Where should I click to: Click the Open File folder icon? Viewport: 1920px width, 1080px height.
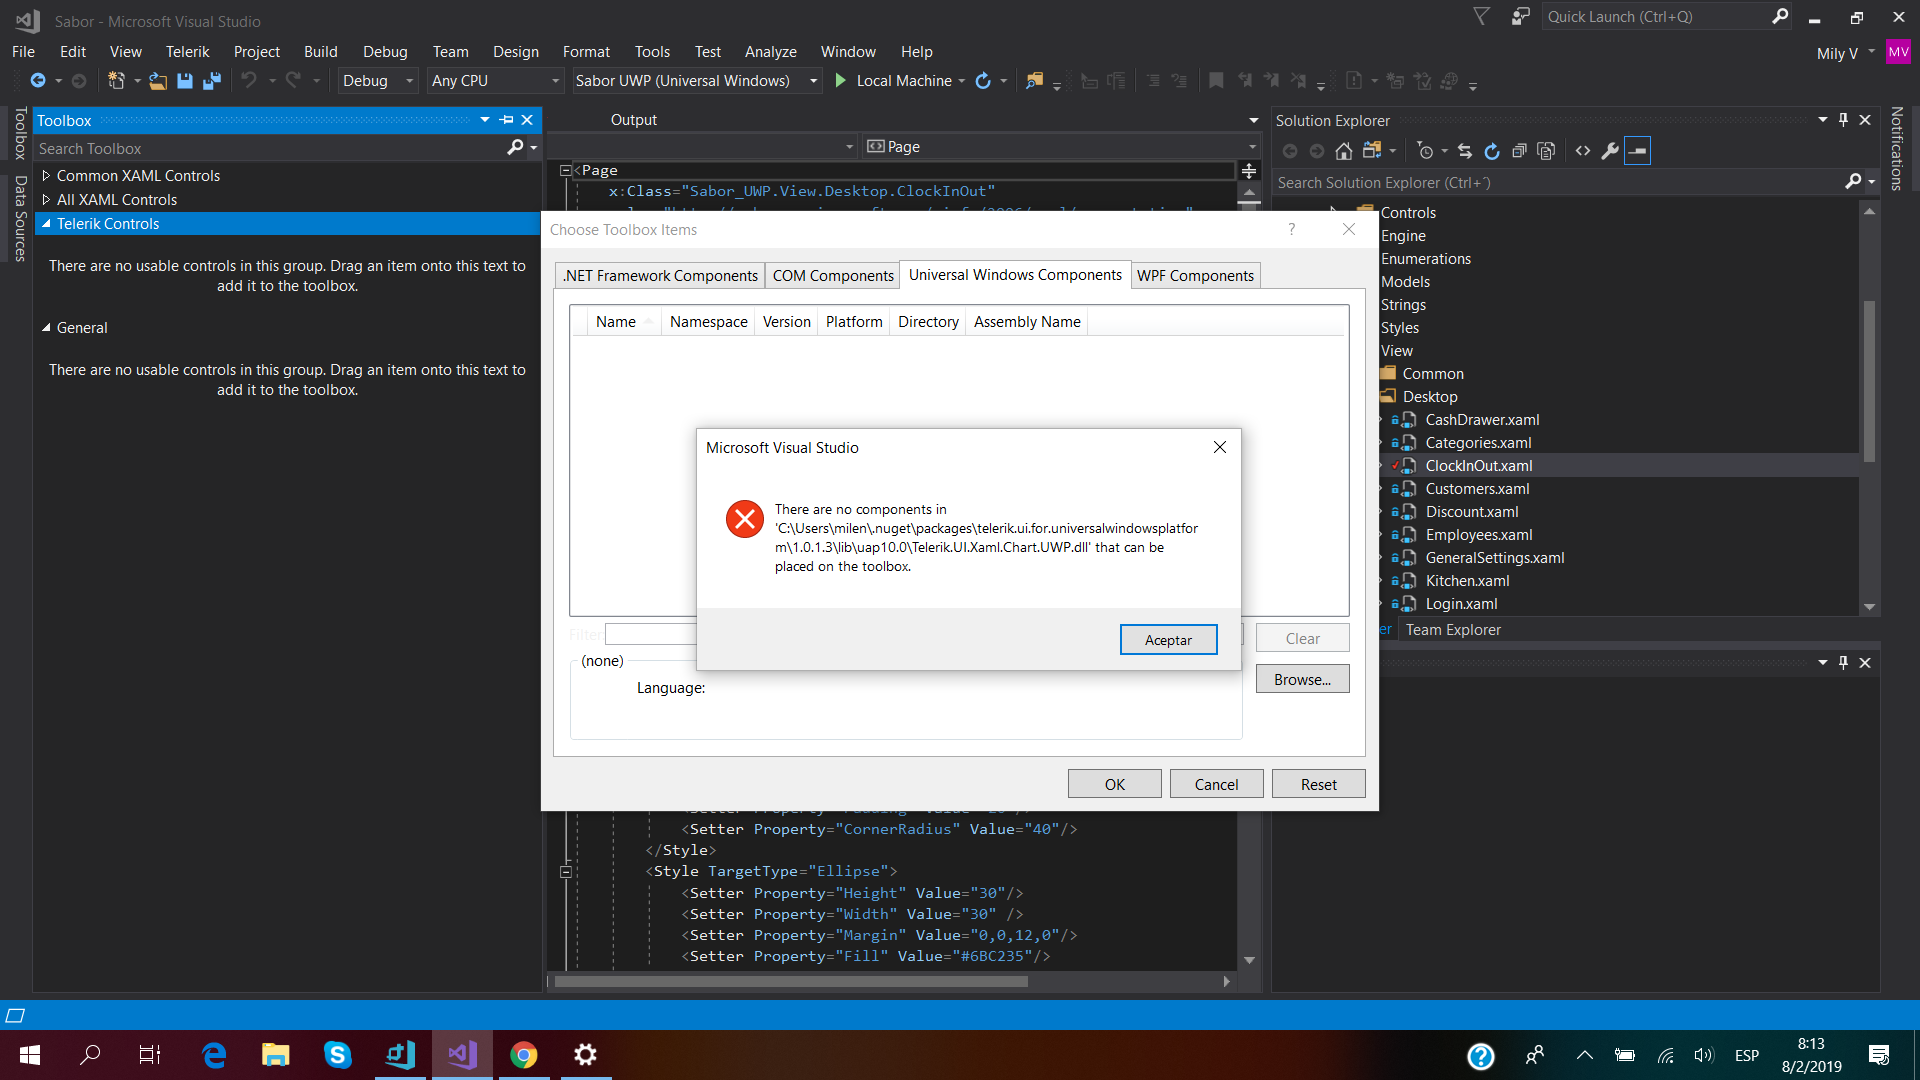tap(158, 81)
